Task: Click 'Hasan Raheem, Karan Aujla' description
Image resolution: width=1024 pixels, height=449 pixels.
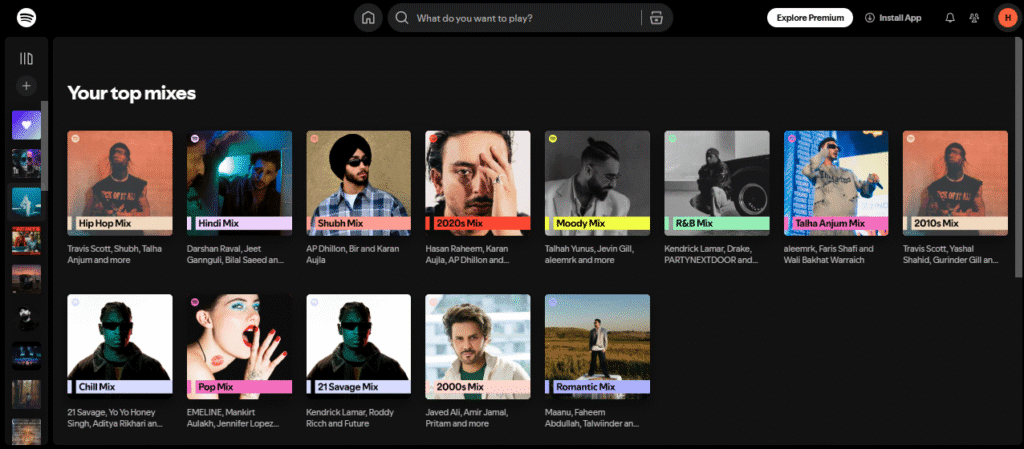Action: click(468, 255)
